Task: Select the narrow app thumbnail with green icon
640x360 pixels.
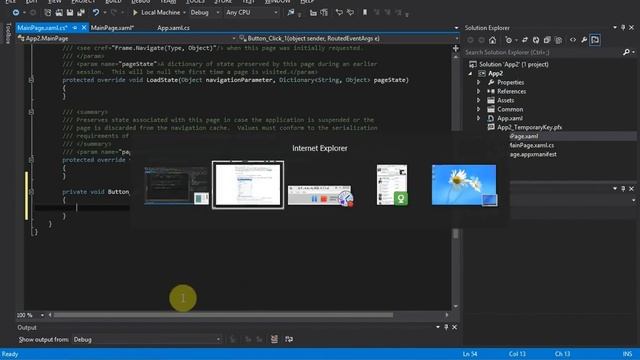Action: pos(392,185)
